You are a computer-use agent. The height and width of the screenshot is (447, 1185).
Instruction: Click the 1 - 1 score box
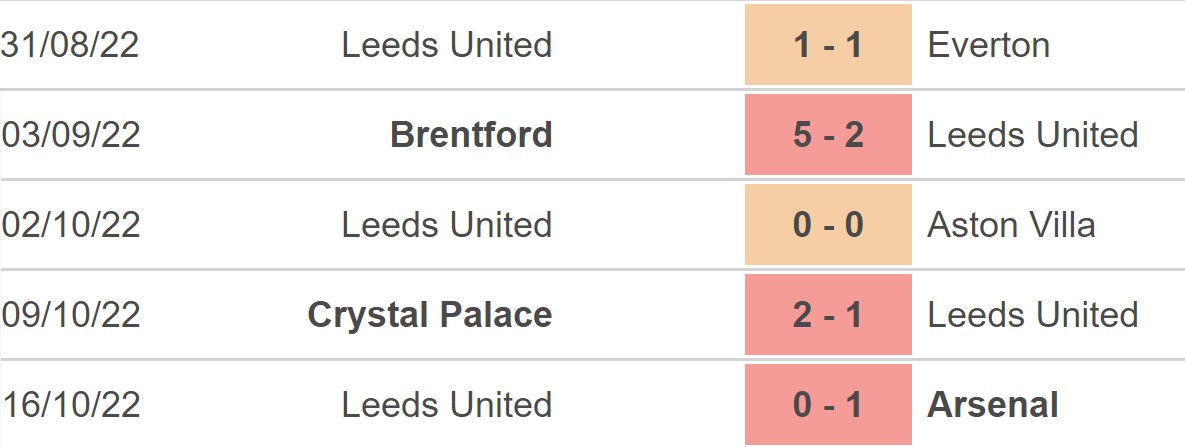pyautogui.click(x=828, y=45)
